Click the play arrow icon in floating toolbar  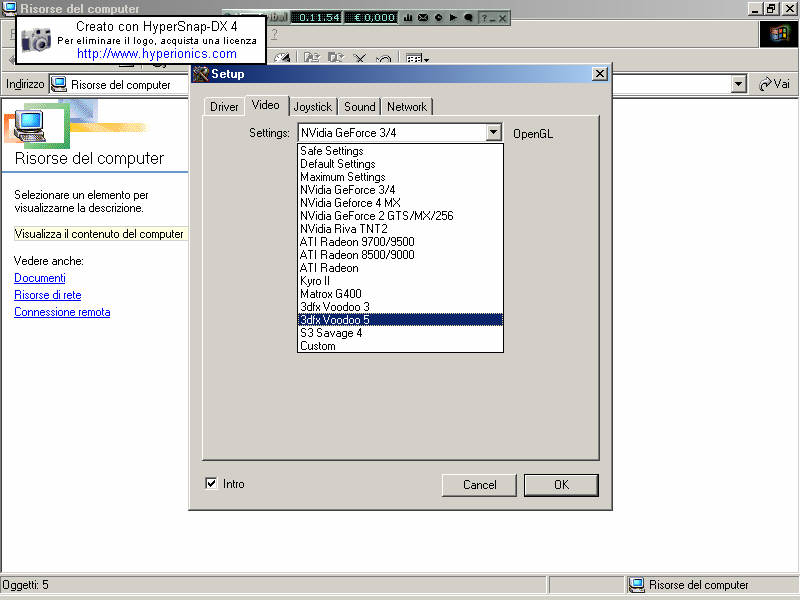point(453,17)
